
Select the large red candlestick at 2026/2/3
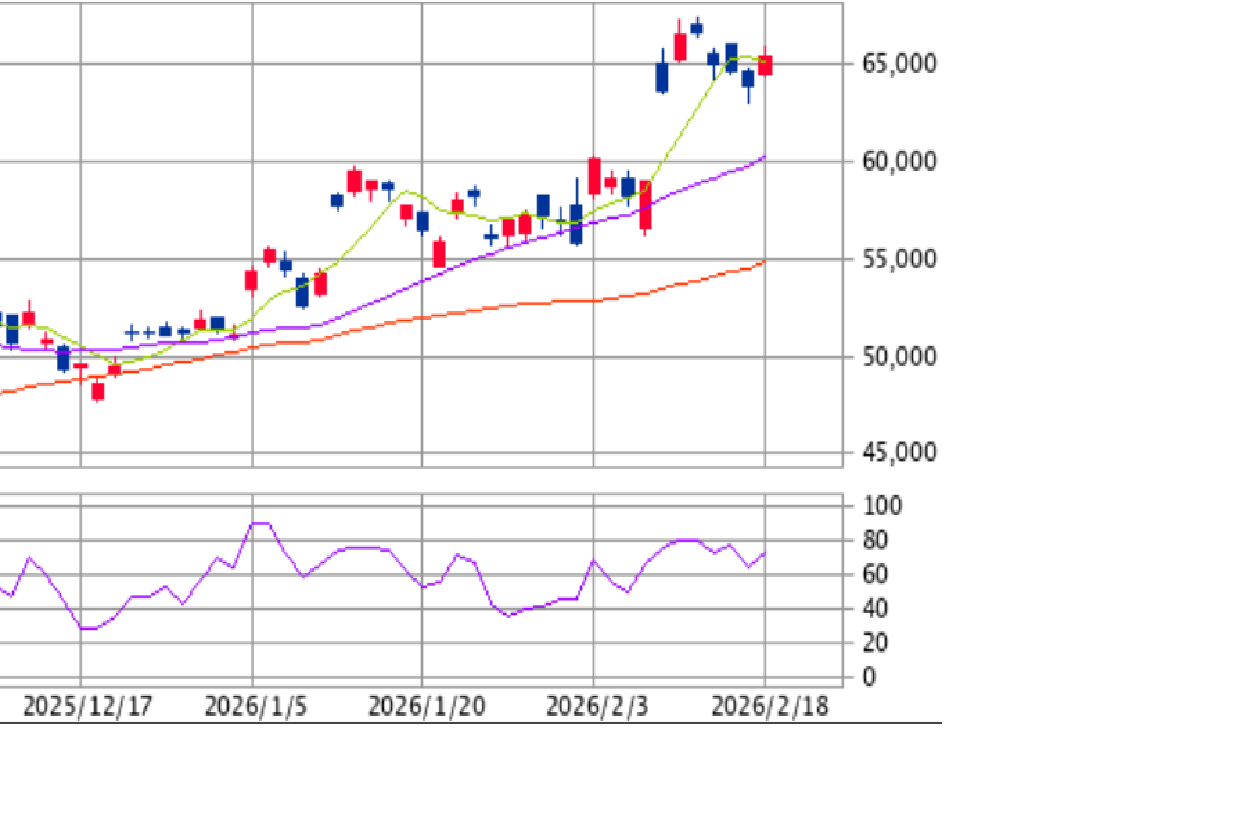click(x=594, y=176)
